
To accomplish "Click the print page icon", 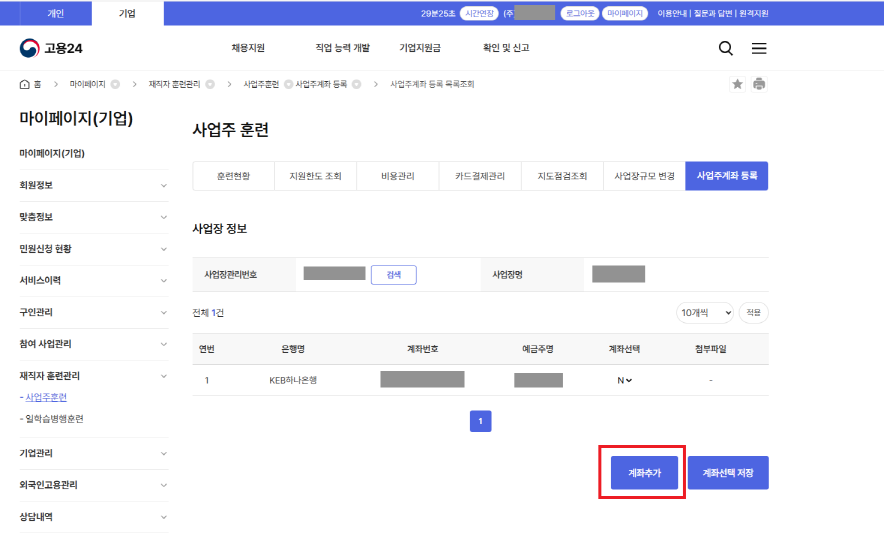I will click(x=759, y=84).
